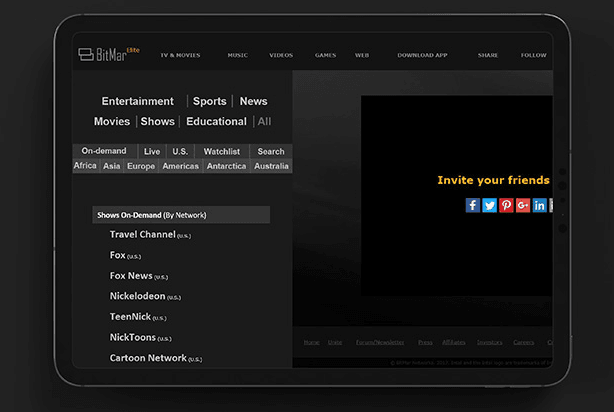Click the BitMar Elite logo
This screenshot has height=412, width=614.
click(108, 54)
